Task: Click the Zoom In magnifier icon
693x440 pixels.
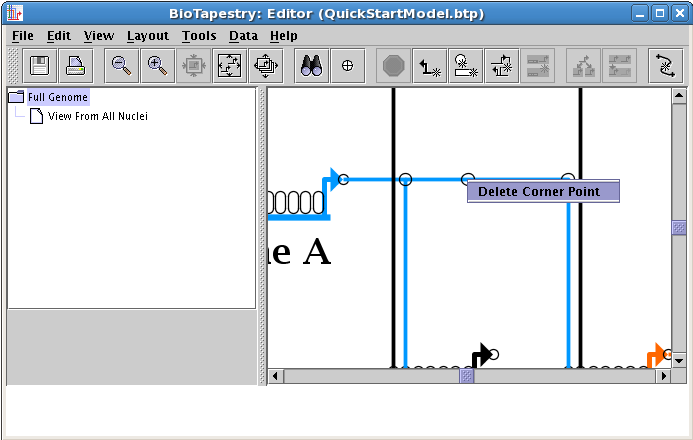Action: point(157,66)
